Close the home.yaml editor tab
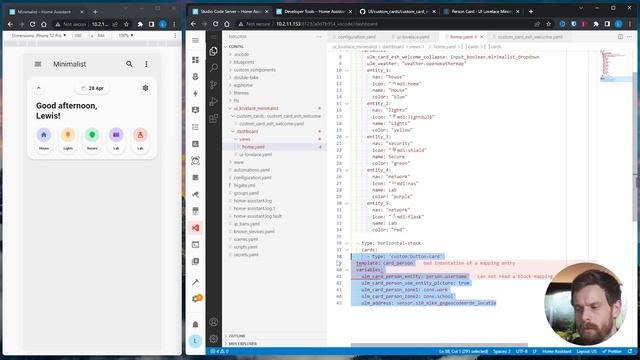This screenshot has width=640, height=360. point(482,37)
